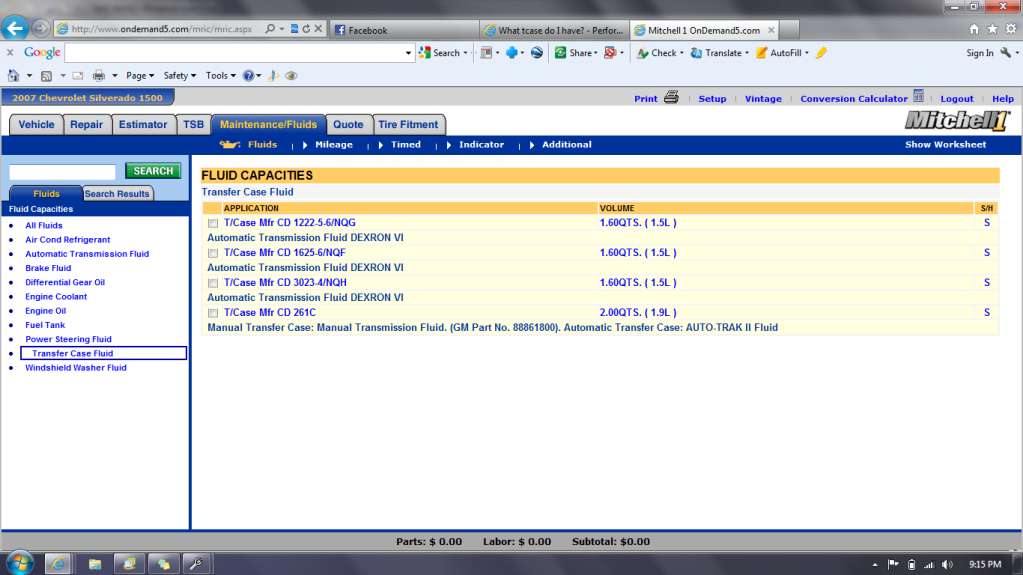
Task: Click the Translate button in Google toolbar
Action: [716, 53]
